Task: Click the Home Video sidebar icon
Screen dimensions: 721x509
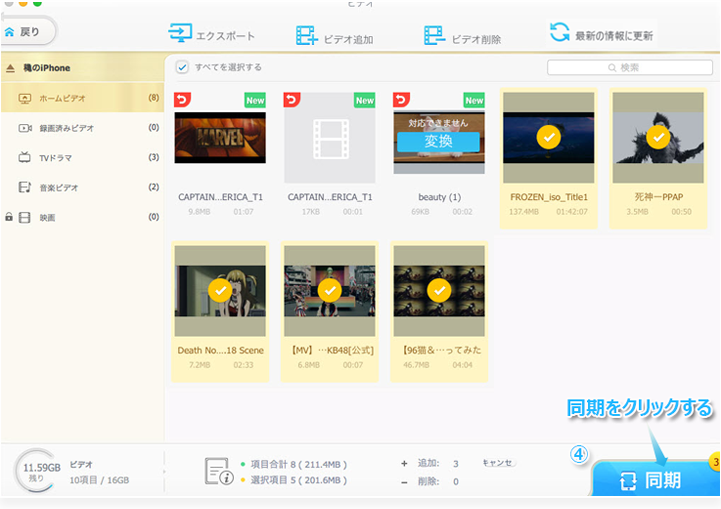Action: click(x=24, y=98)
